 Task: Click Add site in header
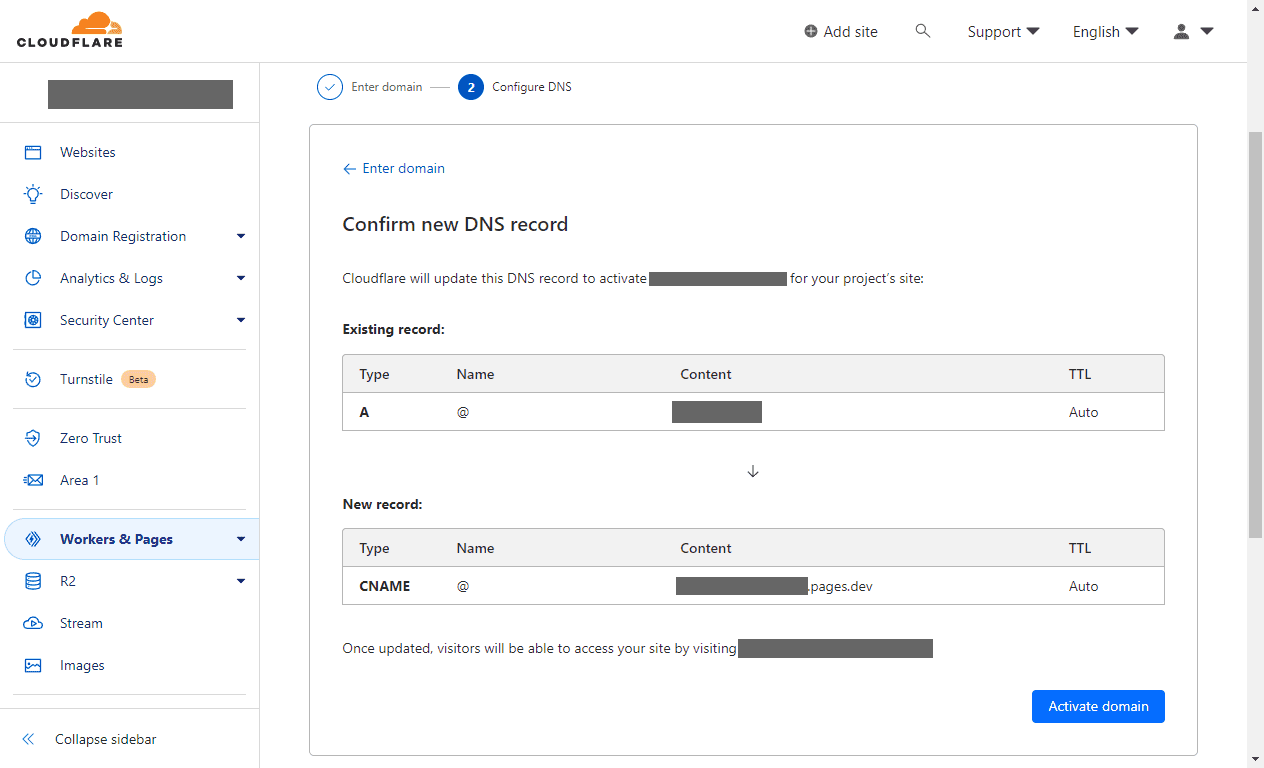click(841, 32)
